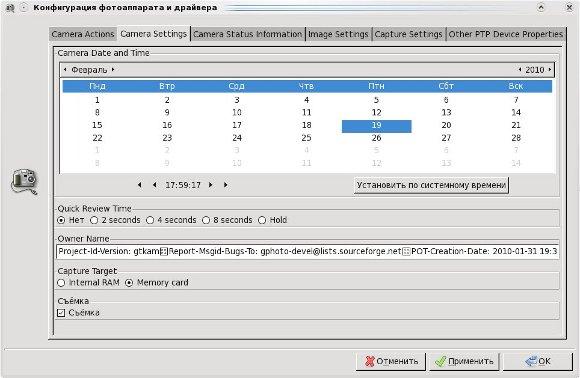Pick day 14 of February in the calendar
This screenshot has width=580, height=378.
point(516,112)
